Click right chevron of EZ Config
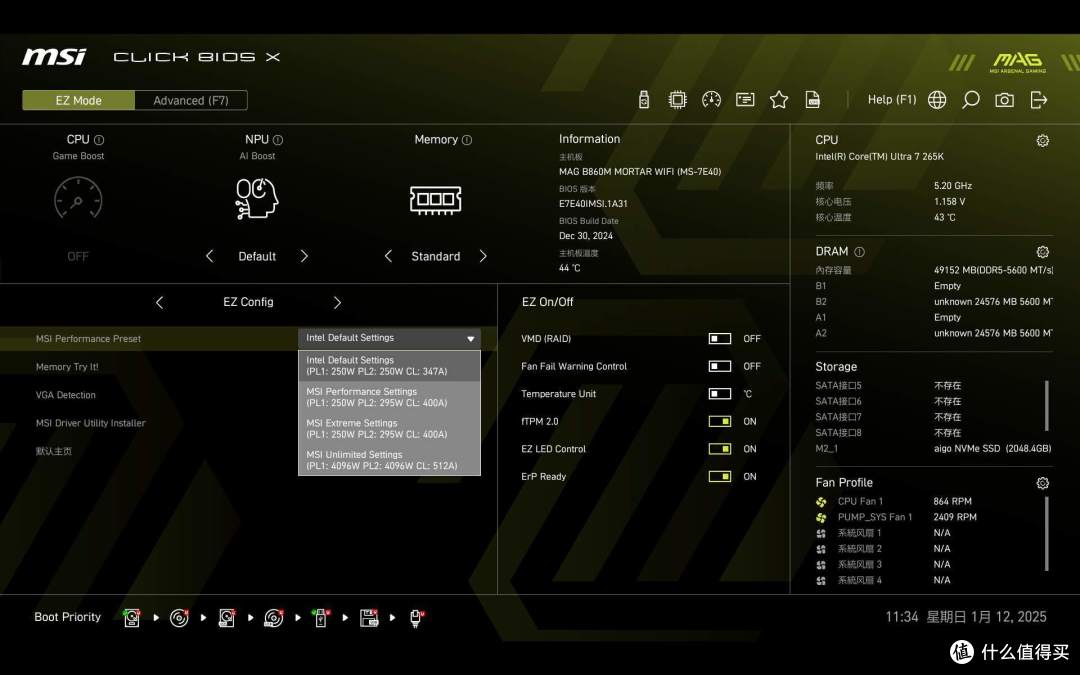The height and width of the screenshot is (675, 1080). (337, 302)
